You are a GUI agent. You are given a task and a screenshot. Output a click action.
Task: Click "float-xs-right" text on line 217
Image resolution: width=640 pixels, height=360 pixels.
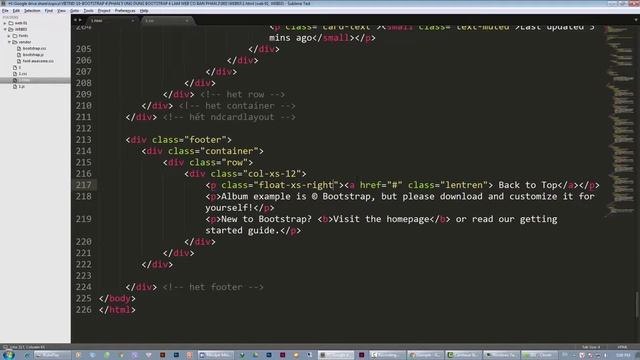tap(296, 185)
